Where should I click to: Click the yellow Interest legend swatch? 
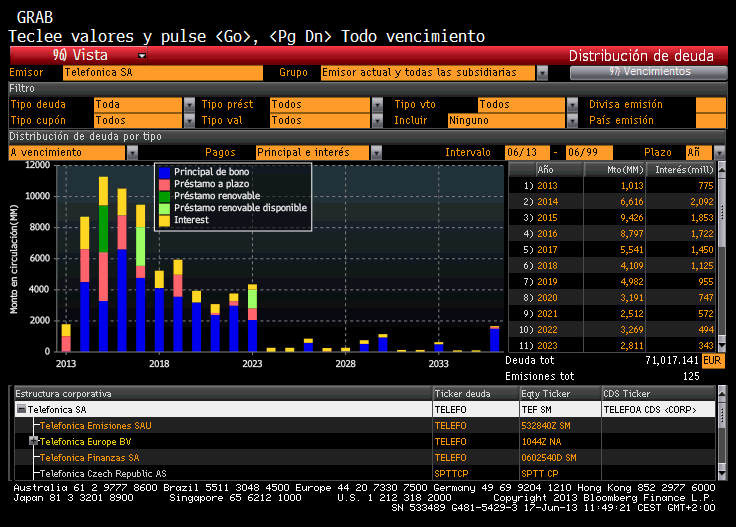click(x=164, y=219)
